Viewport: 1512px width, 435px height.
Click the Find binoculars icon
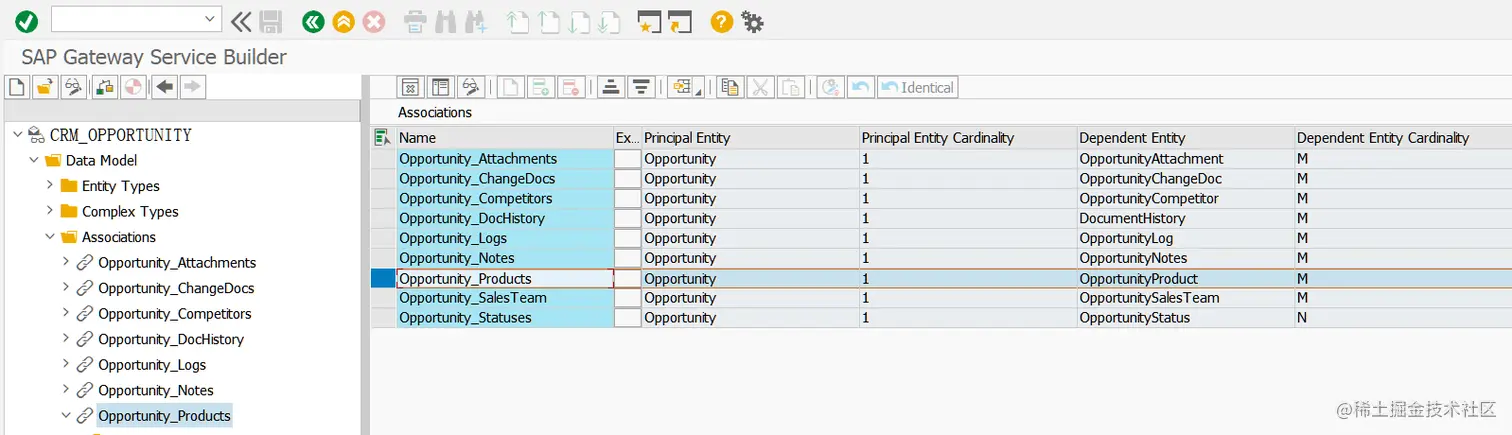pos(445,22)
